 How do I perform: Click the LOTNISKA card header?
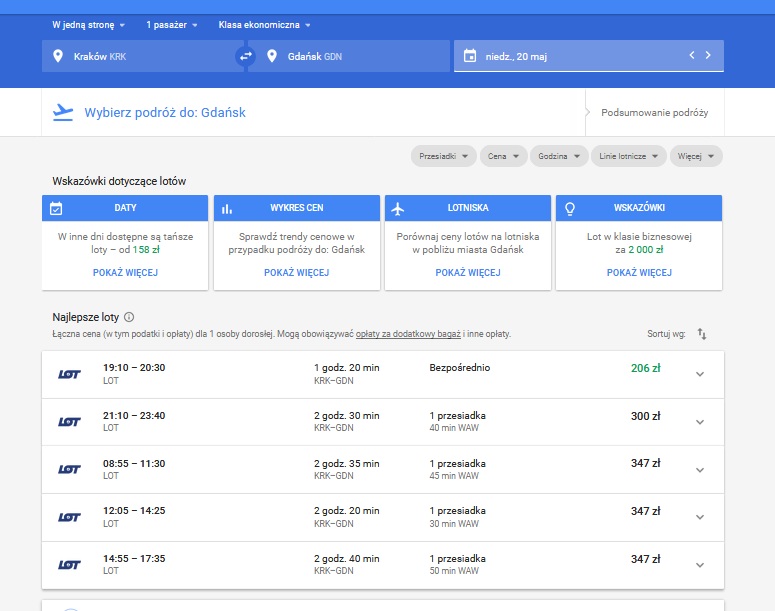point(468,208)
